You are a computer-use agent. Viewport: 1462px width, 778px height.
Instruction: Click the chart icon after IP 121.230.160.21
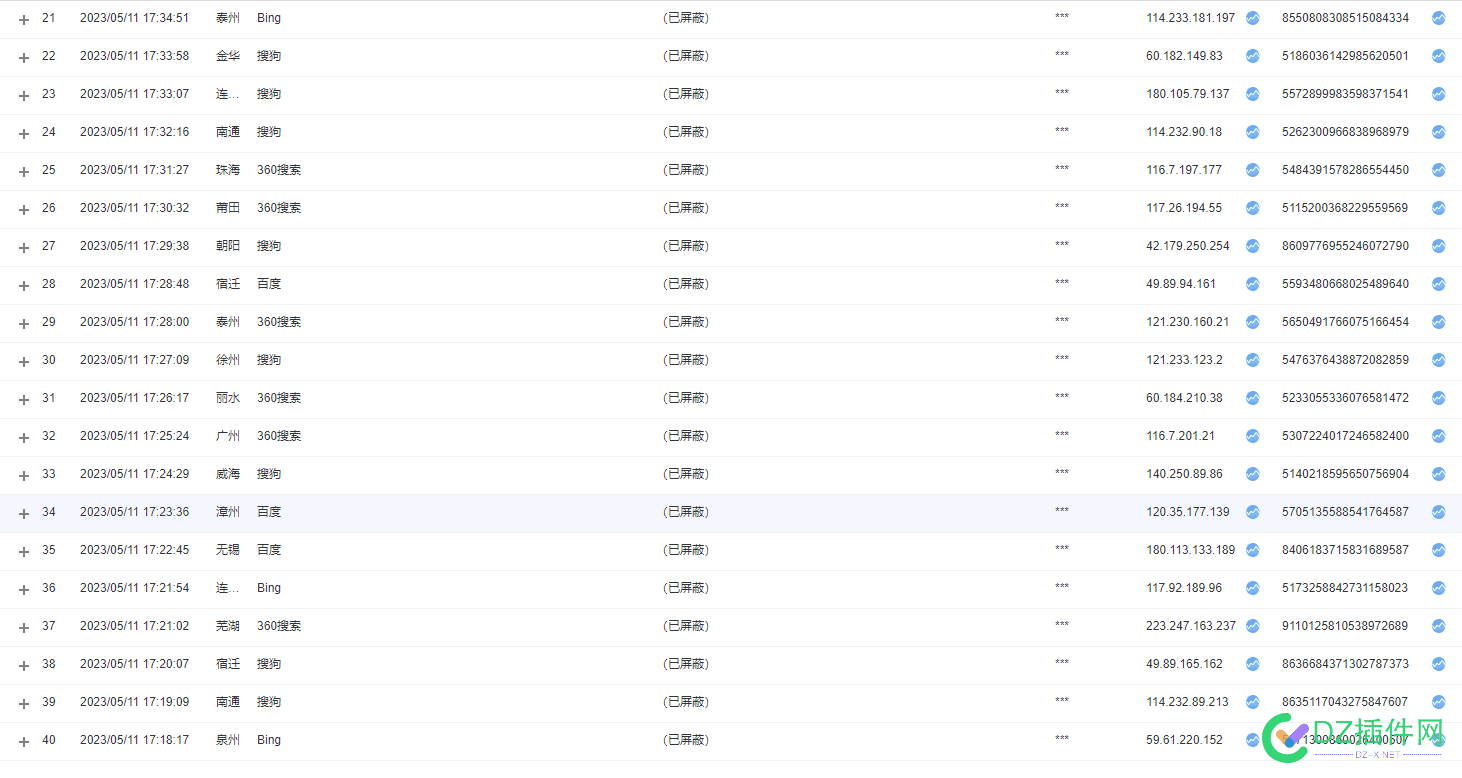1252,322
